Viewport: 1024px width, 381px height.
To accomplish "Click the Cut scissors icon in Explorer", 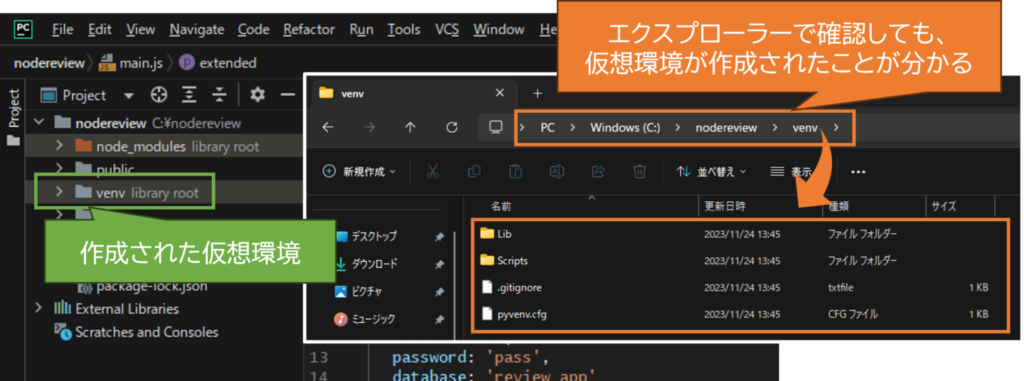I will [432, 171].
